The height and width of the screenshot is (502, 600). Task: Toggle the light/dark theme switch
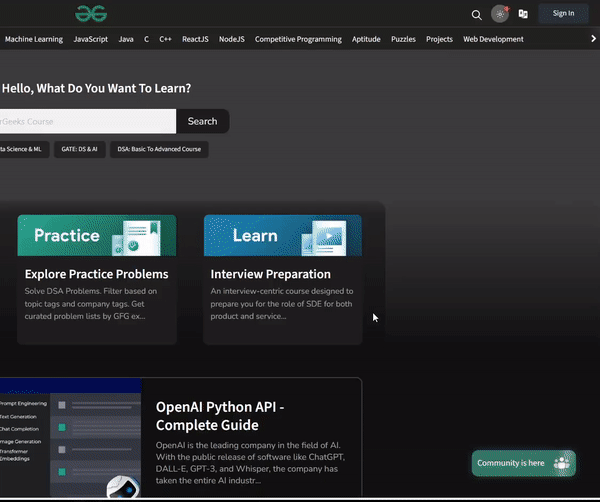tap(500, 14)
